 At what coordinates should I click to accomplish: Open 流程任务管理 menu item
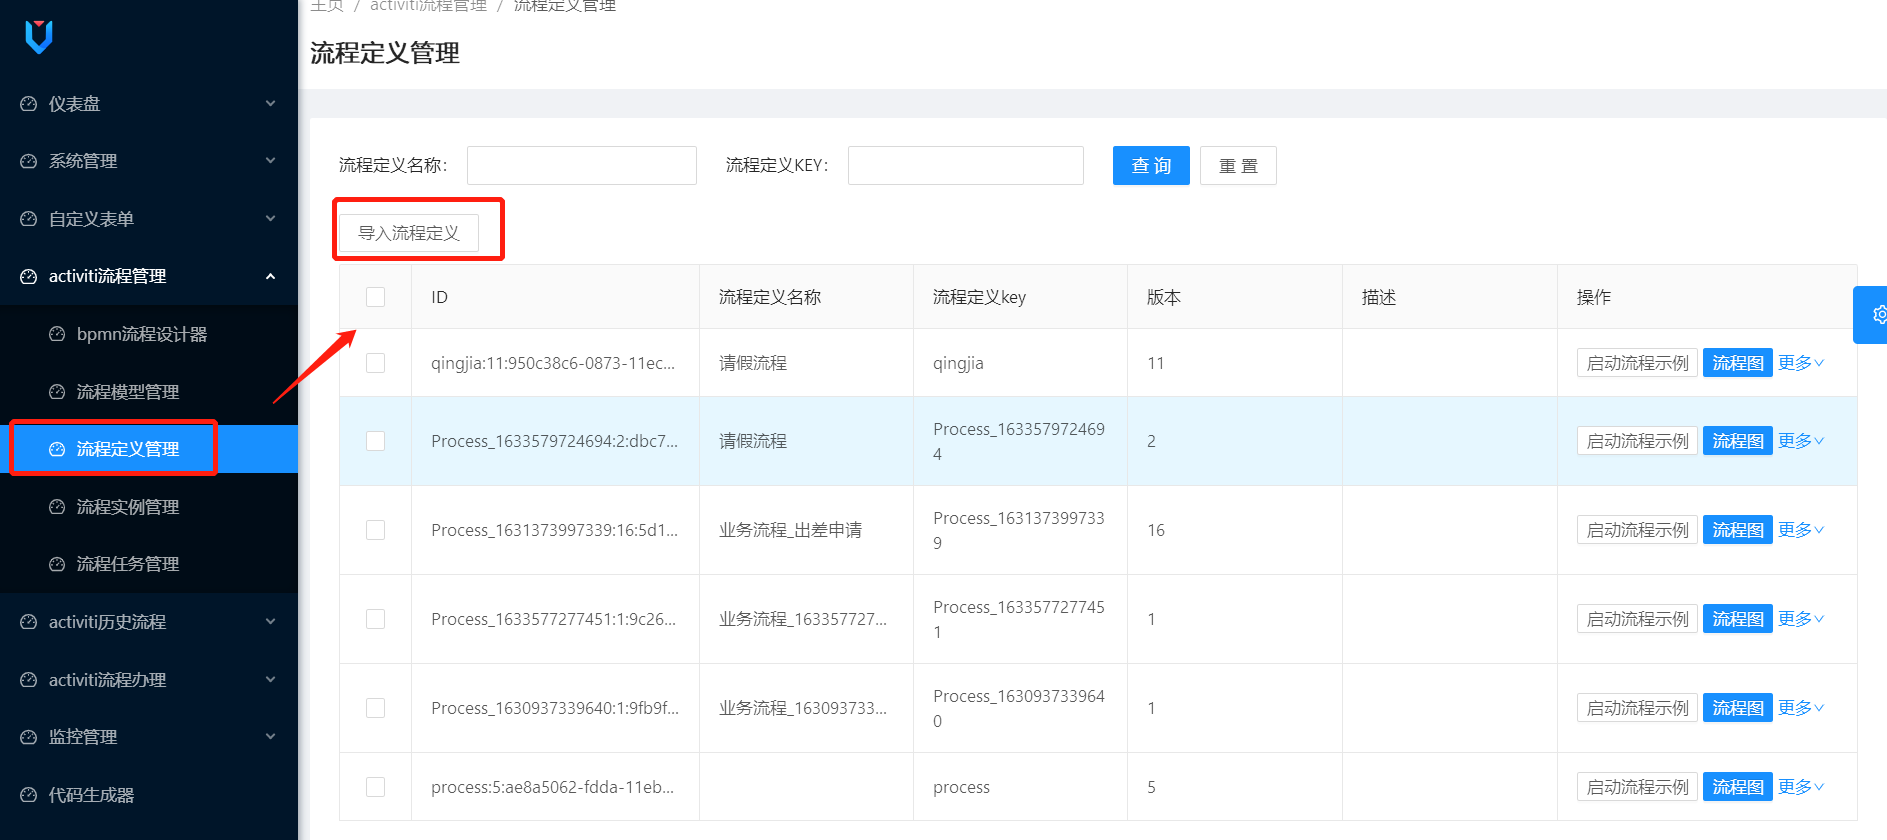coord(149,564)
